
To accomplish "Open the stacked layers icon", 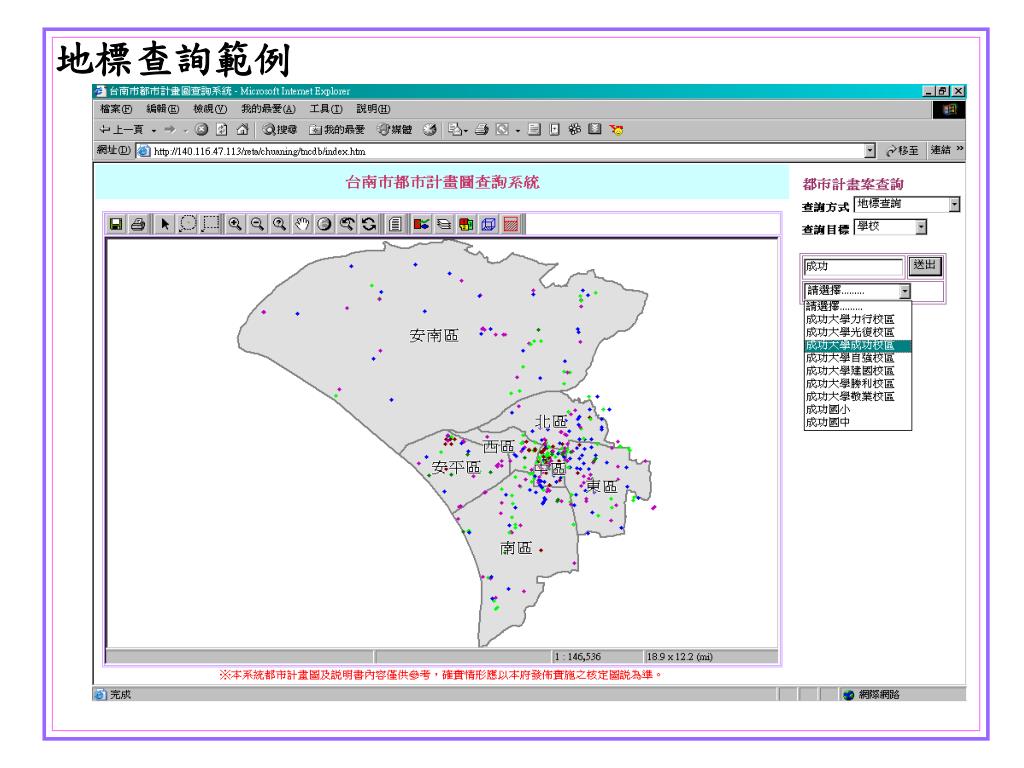I will (x=444, y=225).
